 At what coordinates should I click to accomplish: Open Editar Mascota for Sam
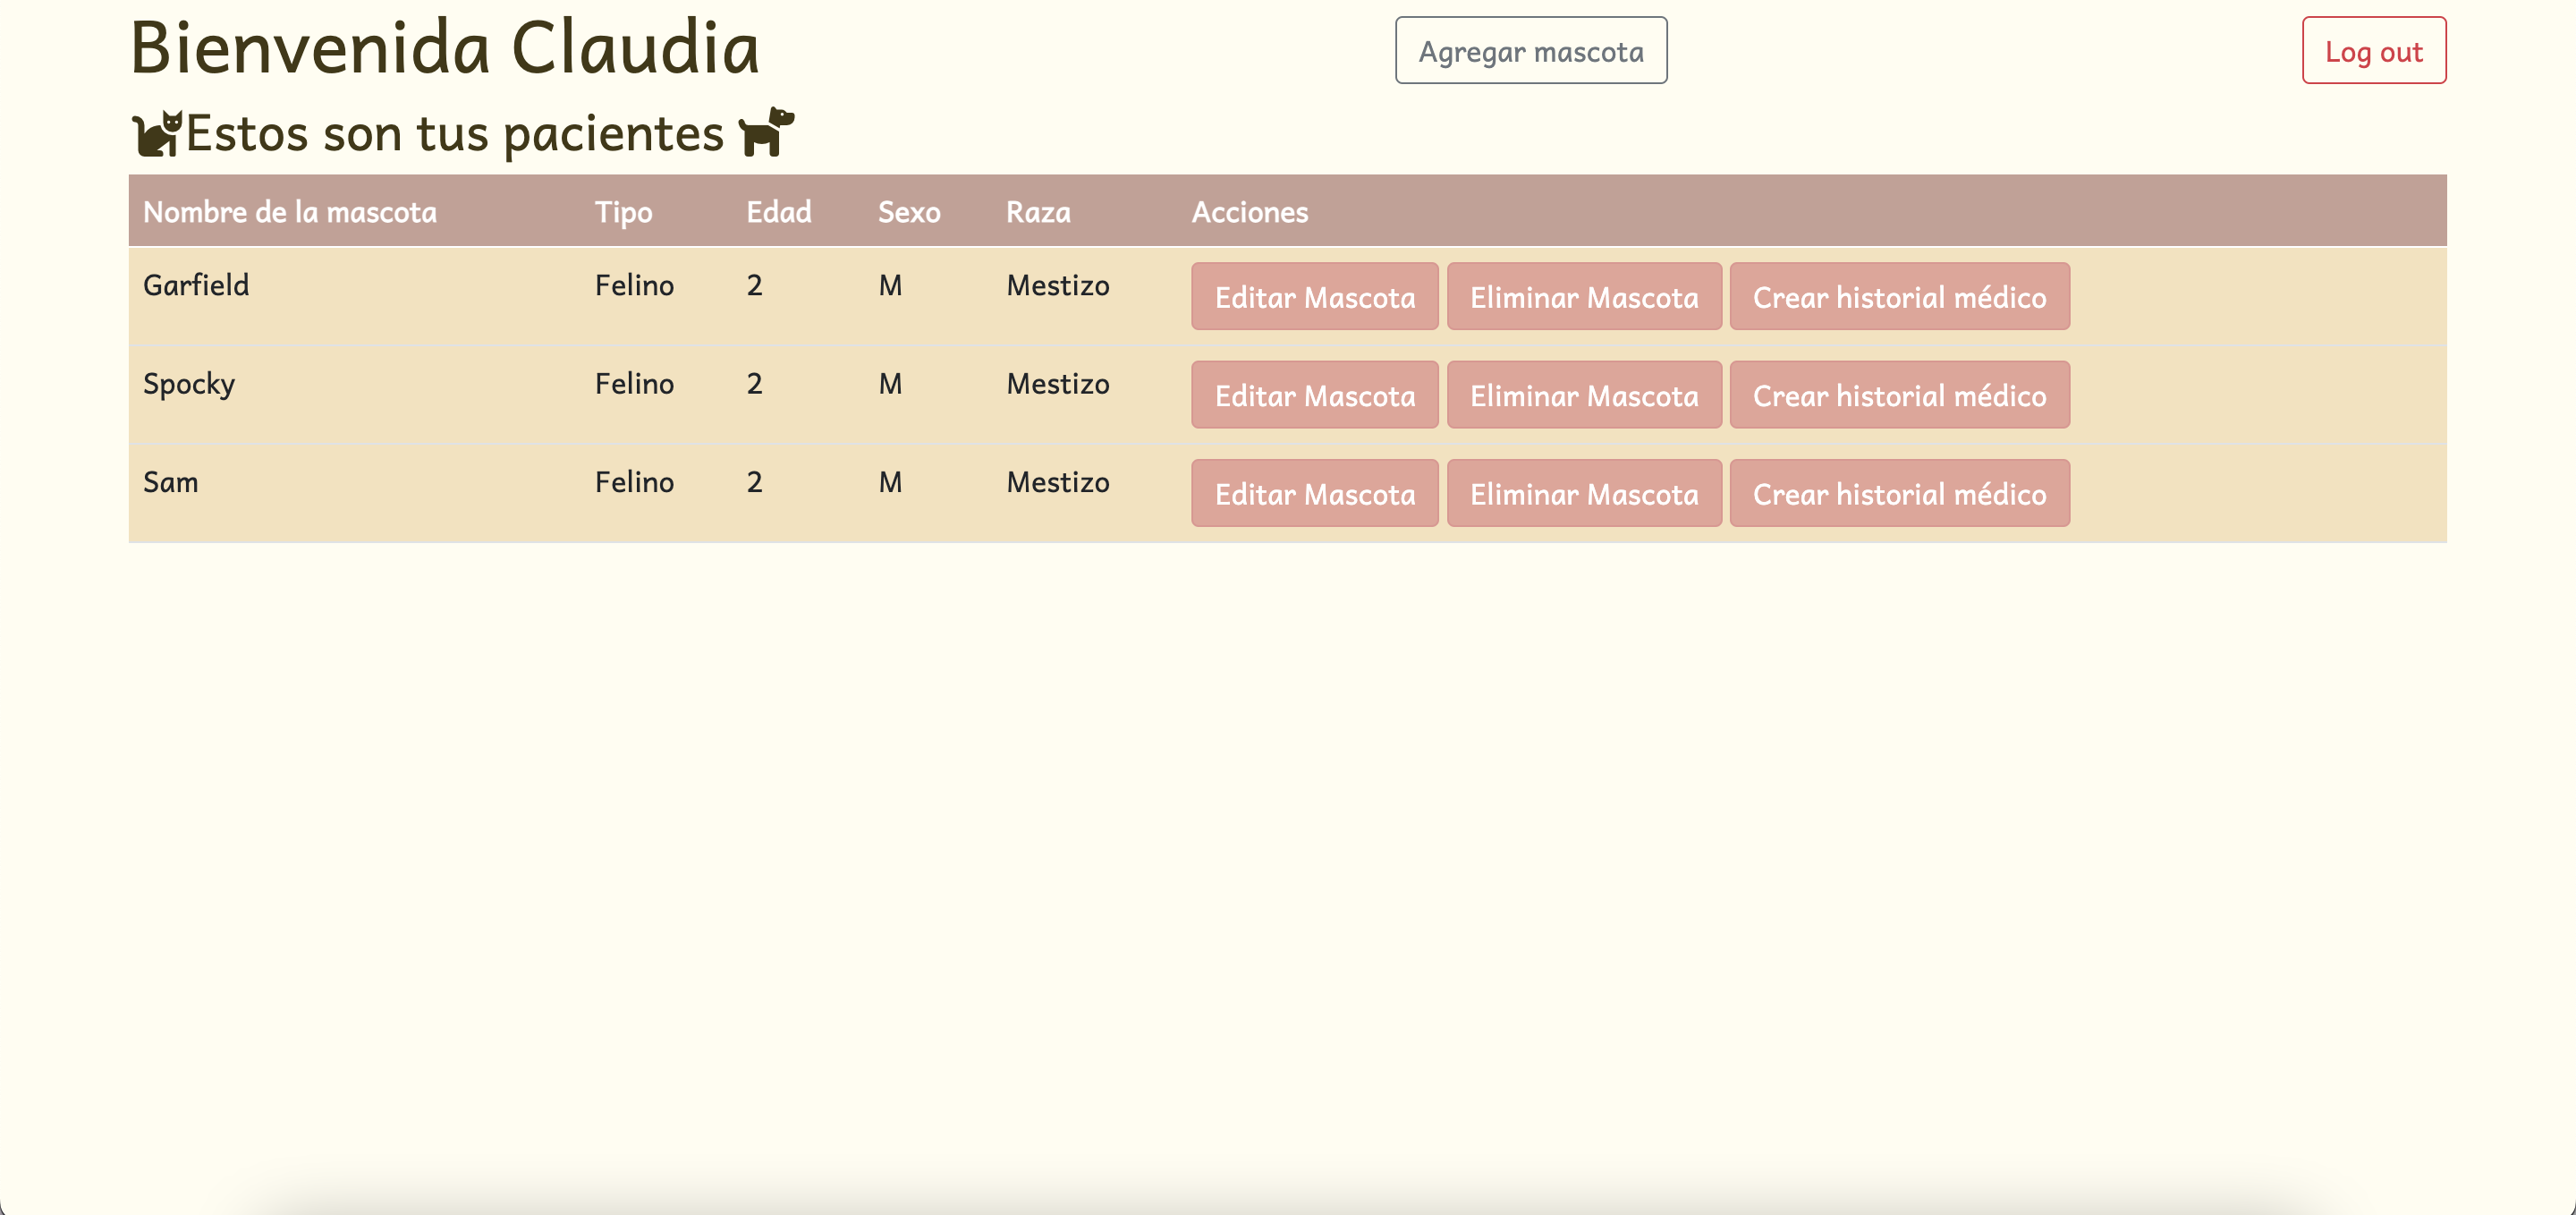1314,492
